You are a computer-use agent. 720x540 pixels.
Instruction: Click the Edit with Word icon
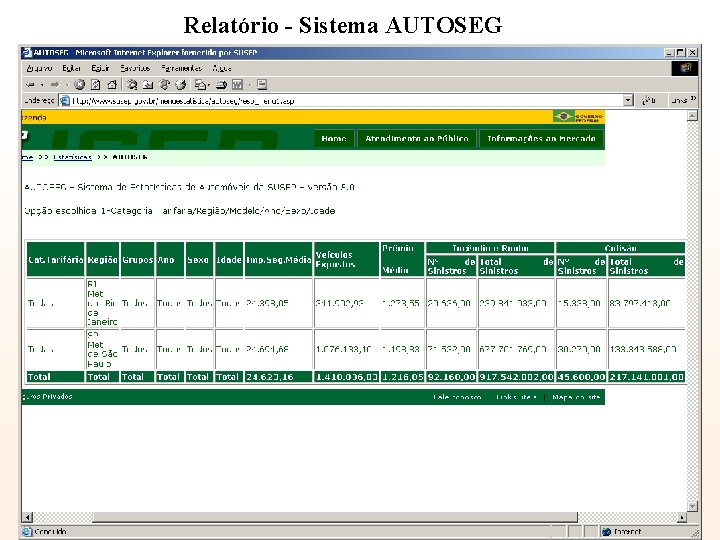tap(237, 84)
